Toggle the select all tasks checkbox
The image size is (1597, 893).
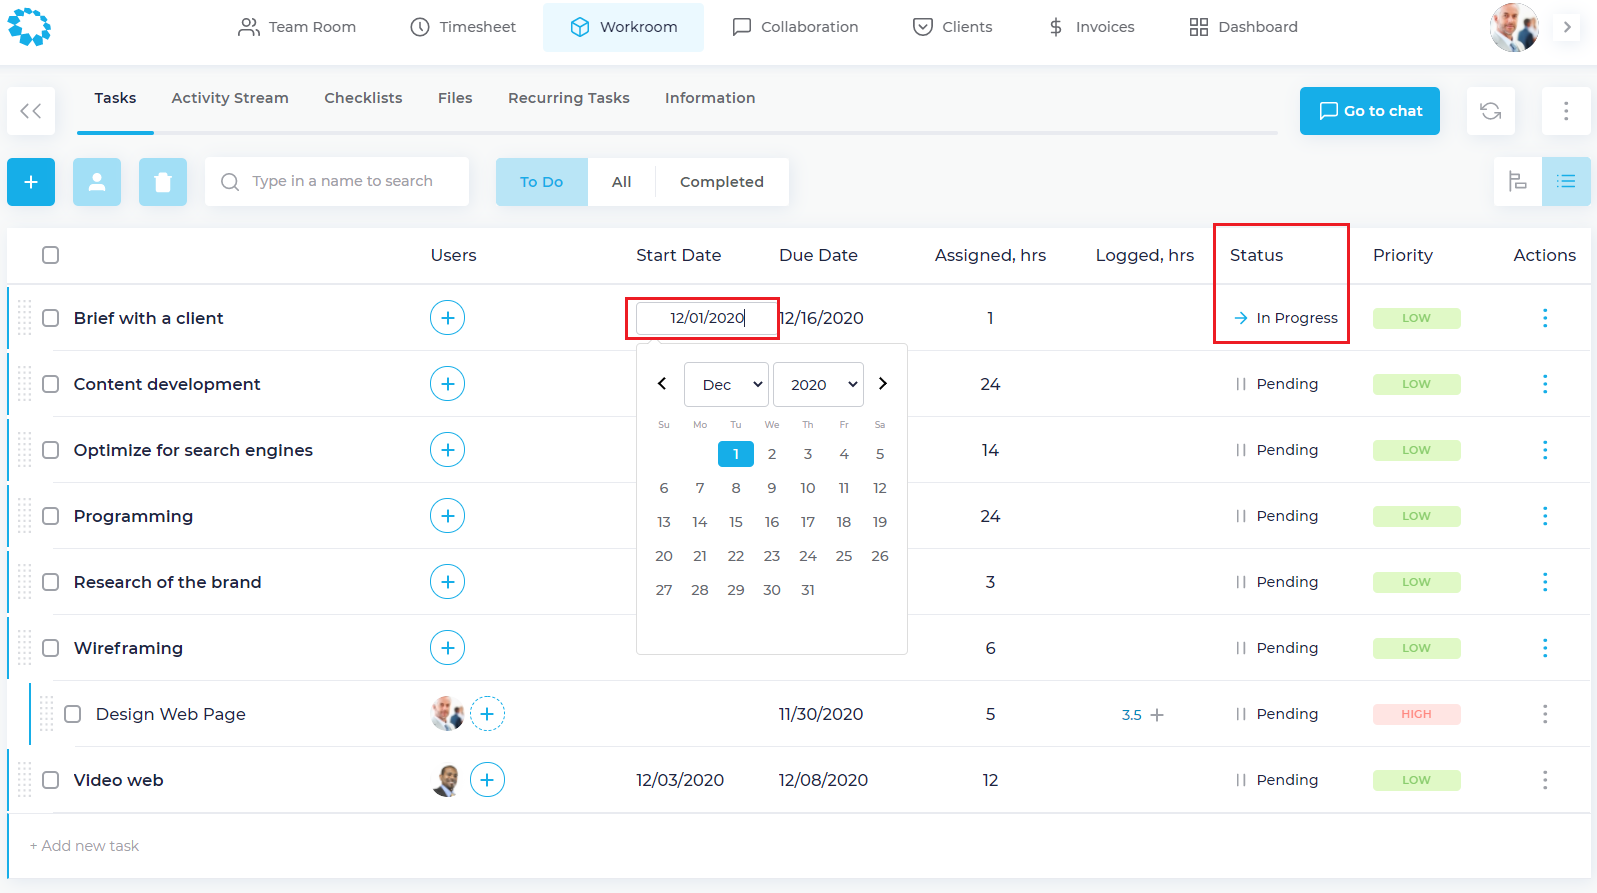[51, 255]
